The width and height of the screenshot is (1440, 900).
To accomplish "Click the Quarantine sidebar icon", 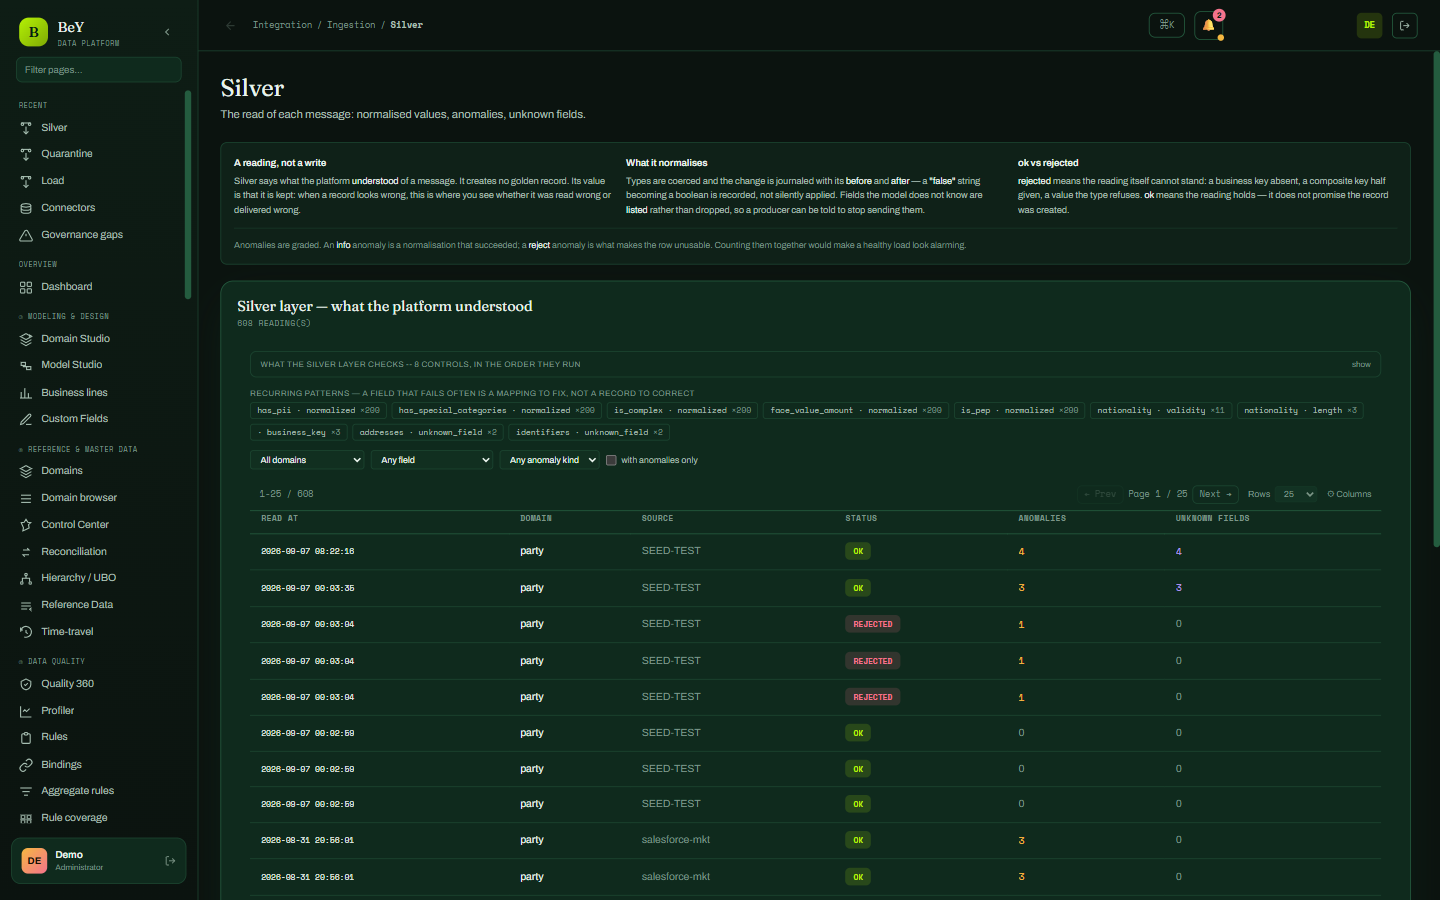I will pos(26,154).
